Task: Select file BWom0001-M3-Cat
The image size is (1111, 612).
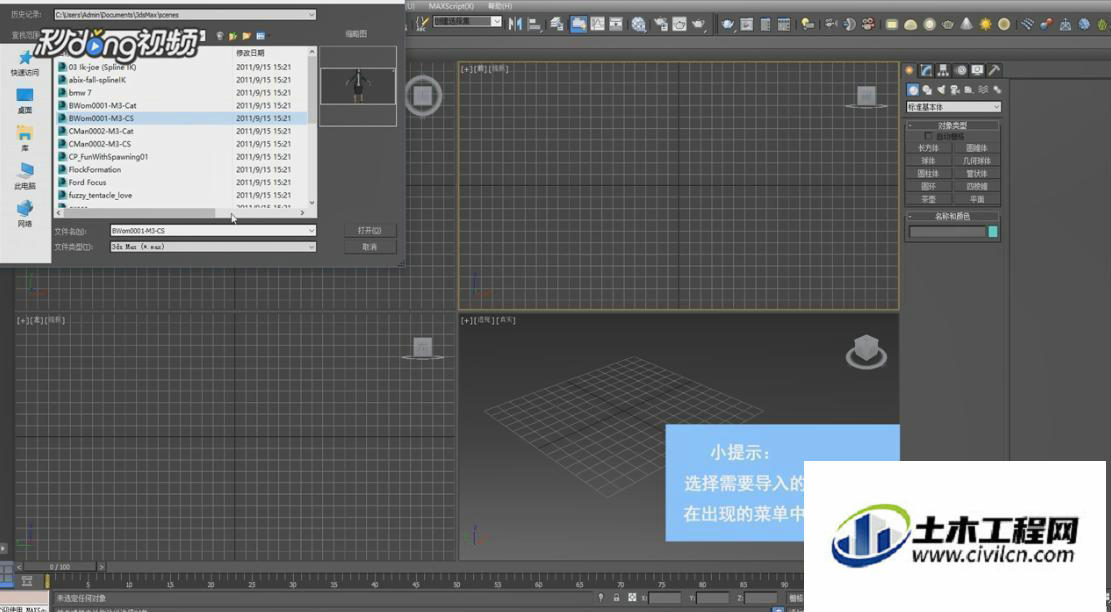Action: 98,106
